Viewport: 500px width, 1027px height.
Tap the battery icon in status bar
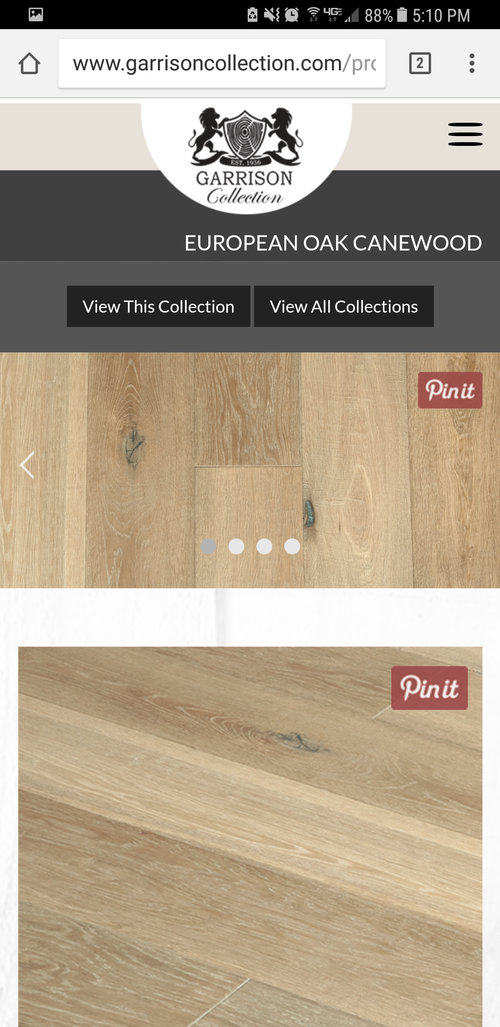[402, 14]
